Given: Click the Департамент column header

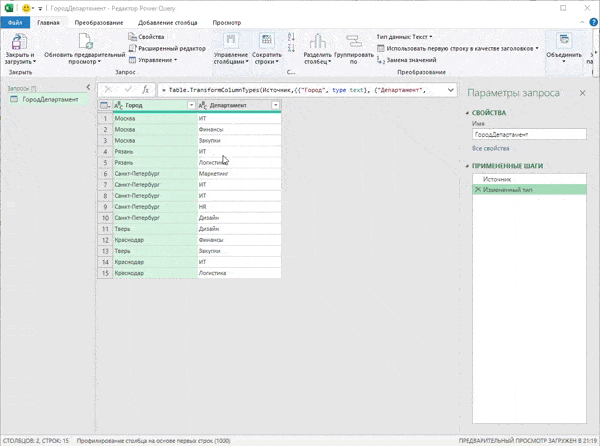Looking at the screenshot, I should tap(239, 105).
